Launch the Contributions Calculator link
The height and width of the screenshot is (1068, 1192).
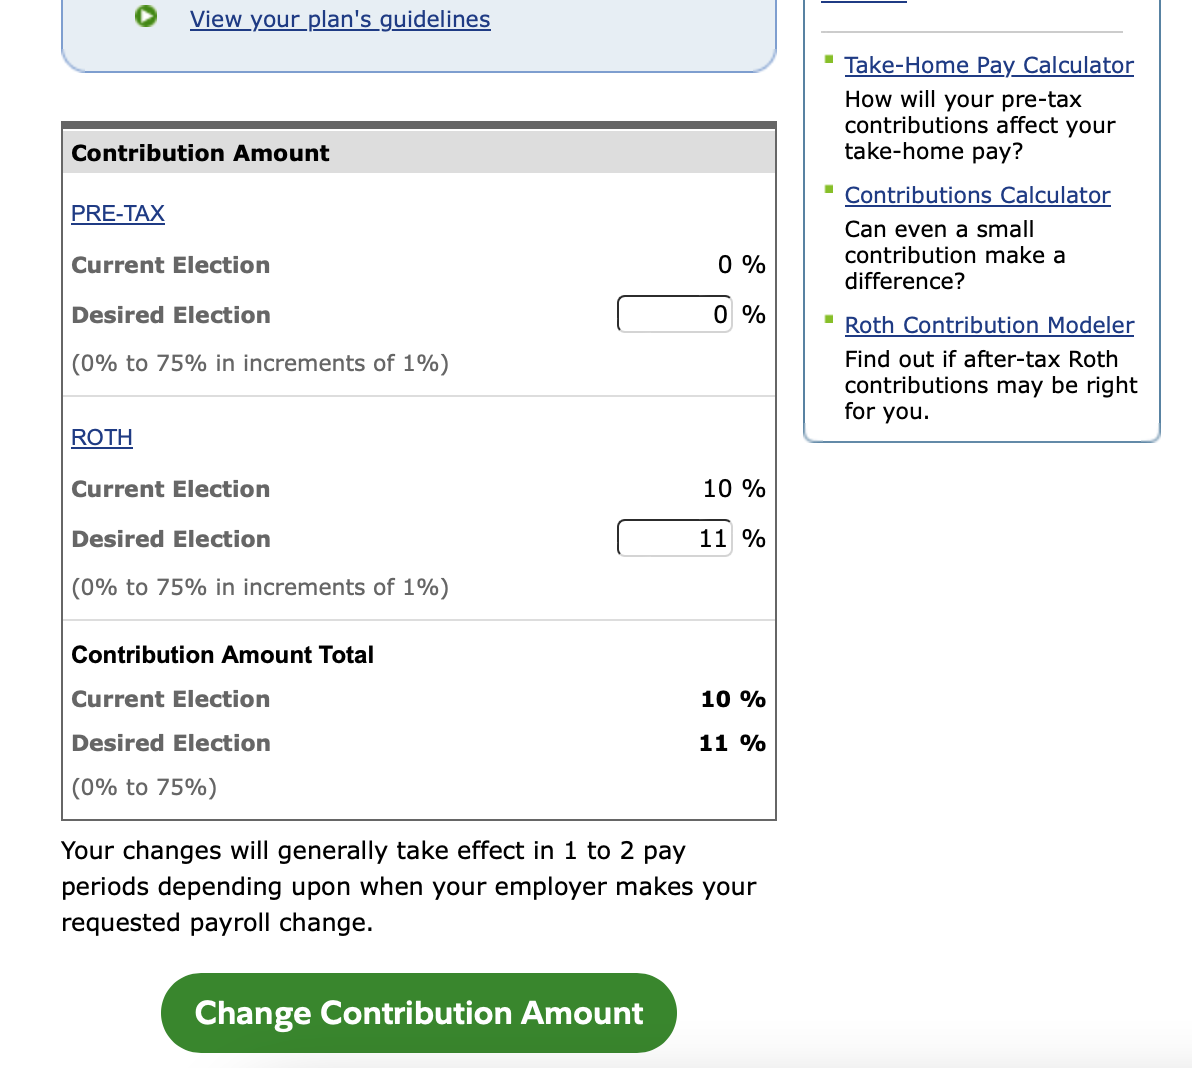977,195
